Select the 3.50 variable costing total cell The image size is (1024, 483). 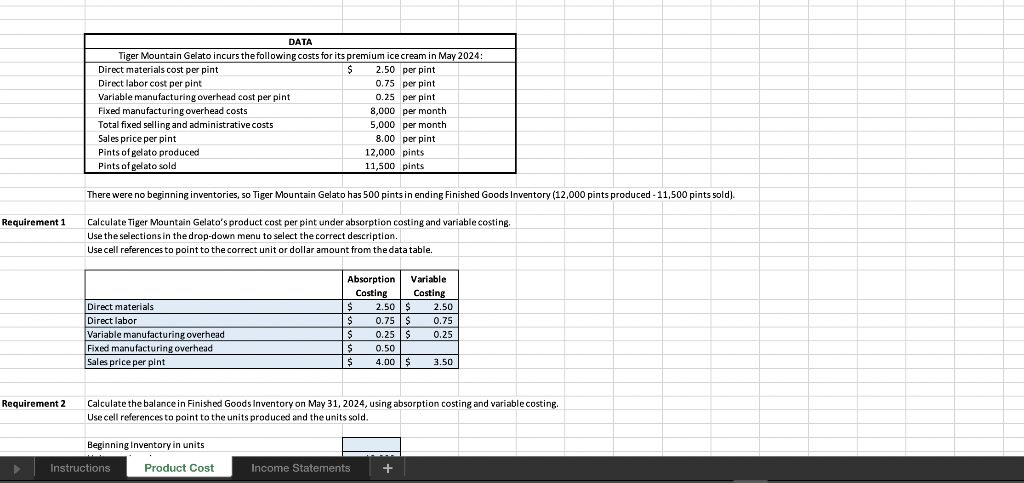point(429,362)
